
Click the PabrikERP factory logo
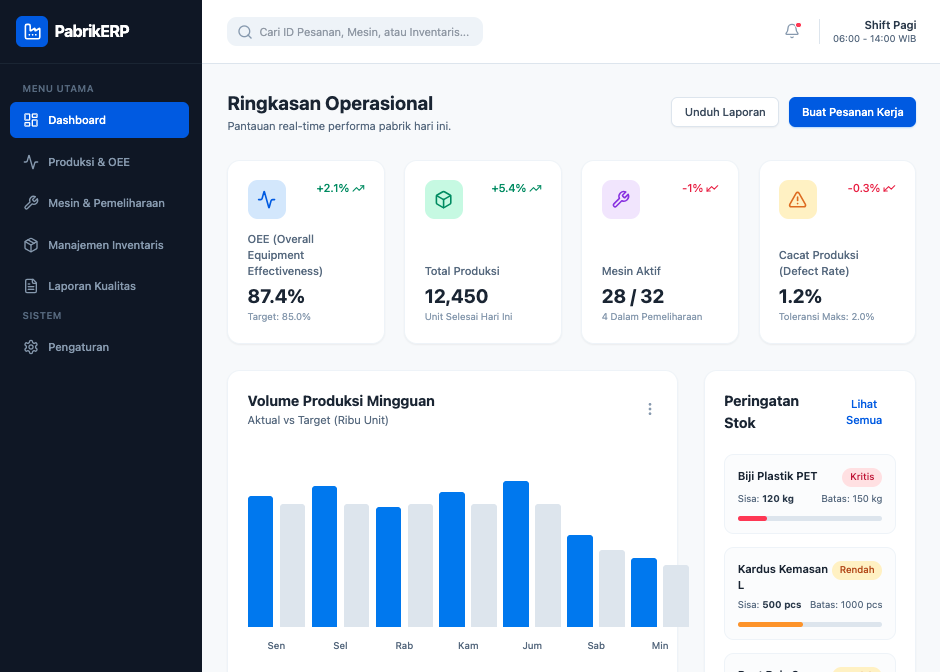tap(32, 31)
